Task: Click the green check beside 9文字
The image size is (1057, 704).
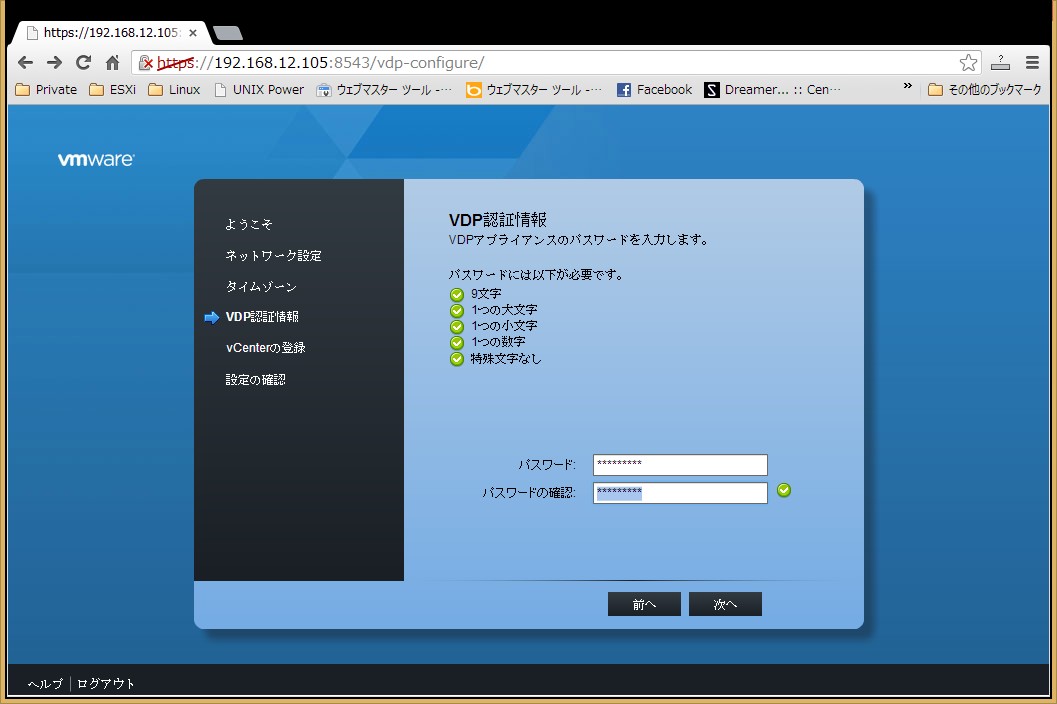Action: [457, 295]
